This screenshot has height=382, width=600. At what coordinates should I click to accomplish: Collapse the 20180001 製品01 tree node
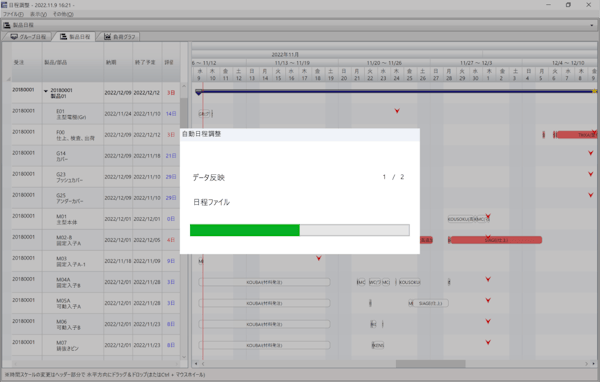[x=46, y=91]
